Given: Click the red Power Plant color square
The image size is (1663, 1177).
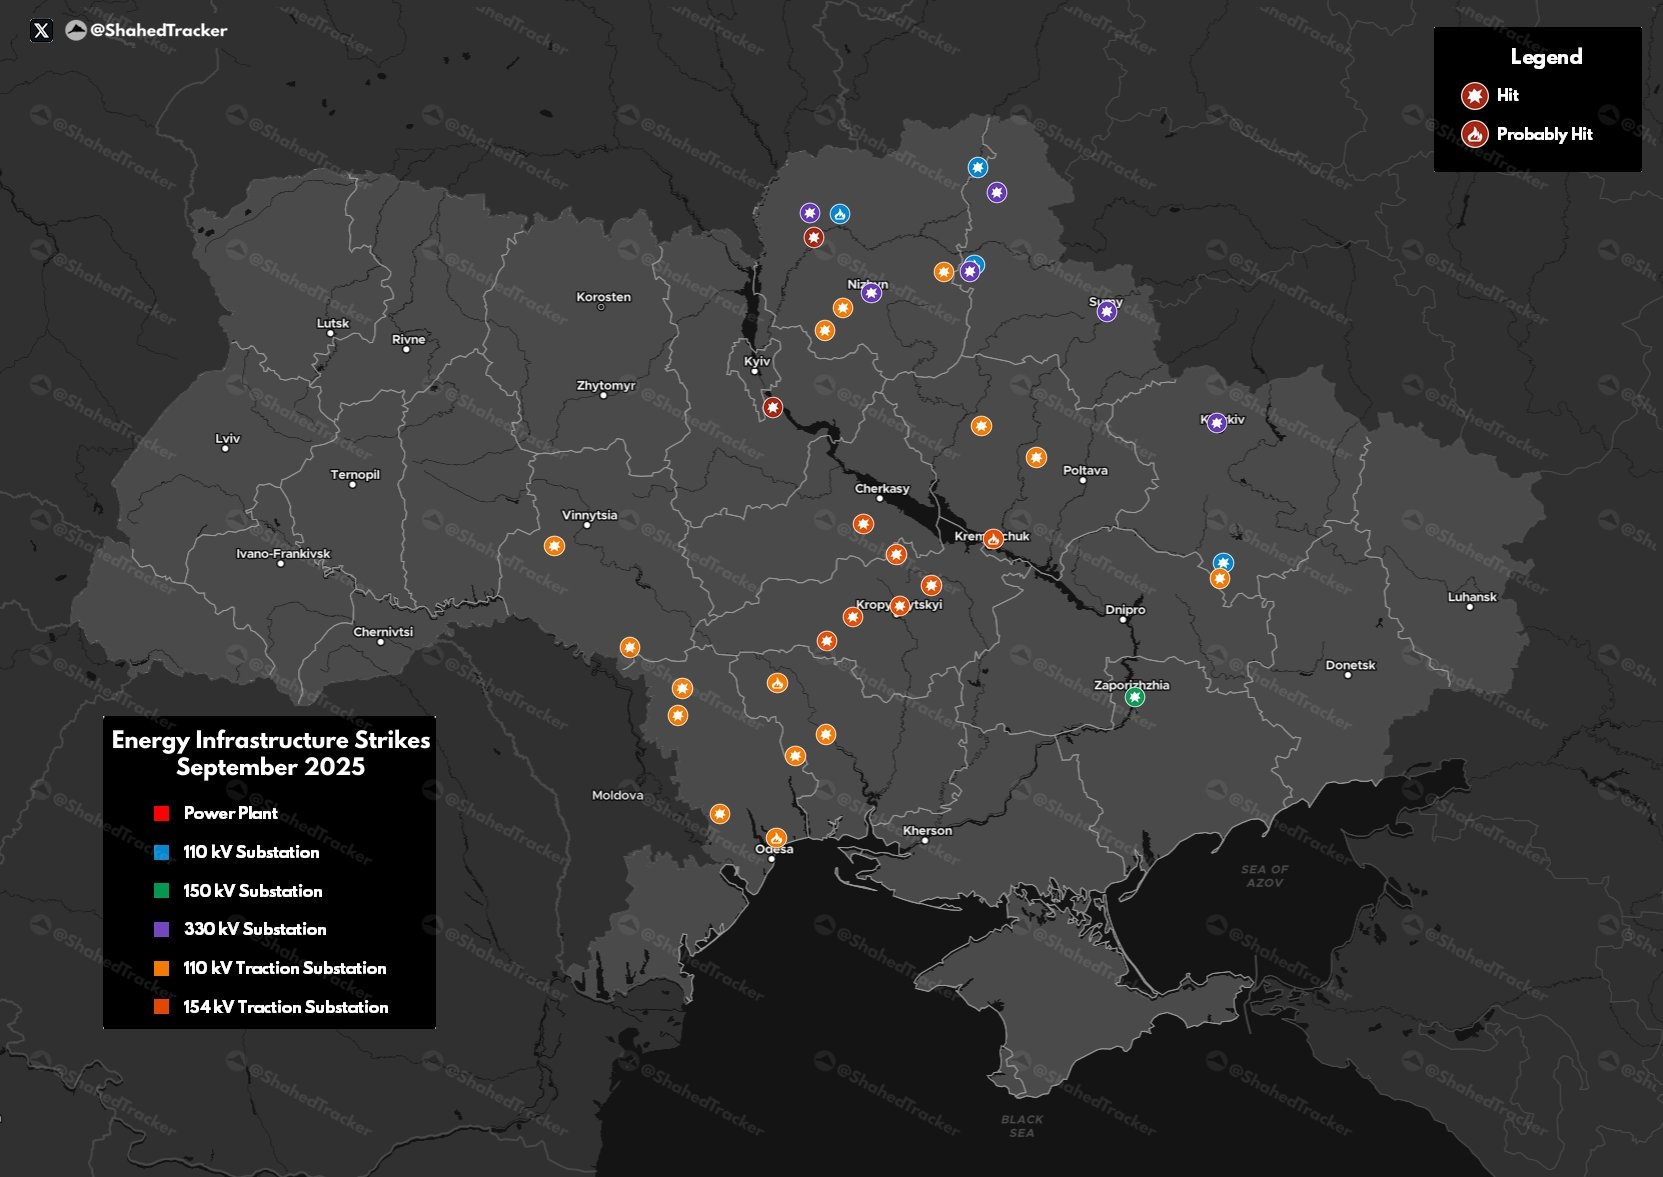Looking at the screenshot, I should [x=161, y=813].
